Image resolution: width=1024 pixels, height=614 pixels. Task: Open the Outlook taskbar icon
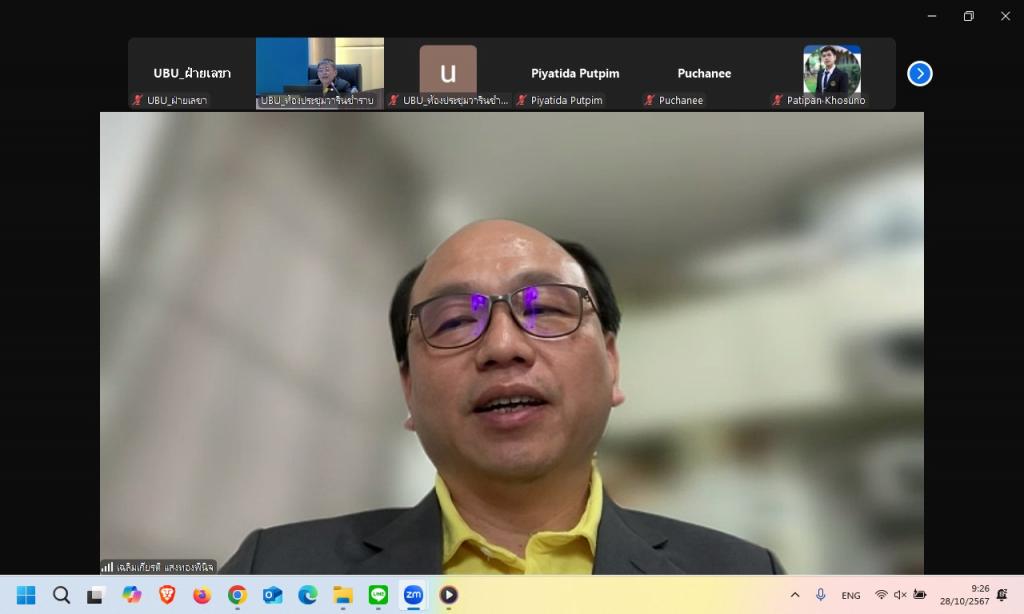(272, 595)
